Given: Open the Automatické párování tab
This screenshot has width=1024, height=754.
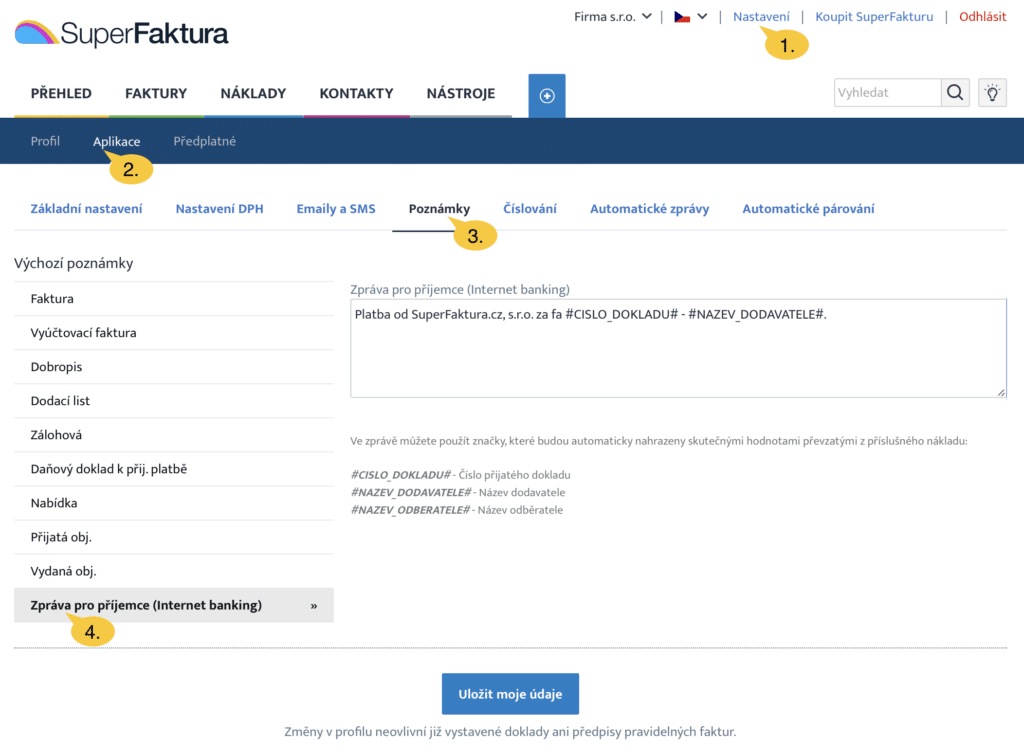Looking at the screenshot, I should pyautogui.click(x=808, y=209).
